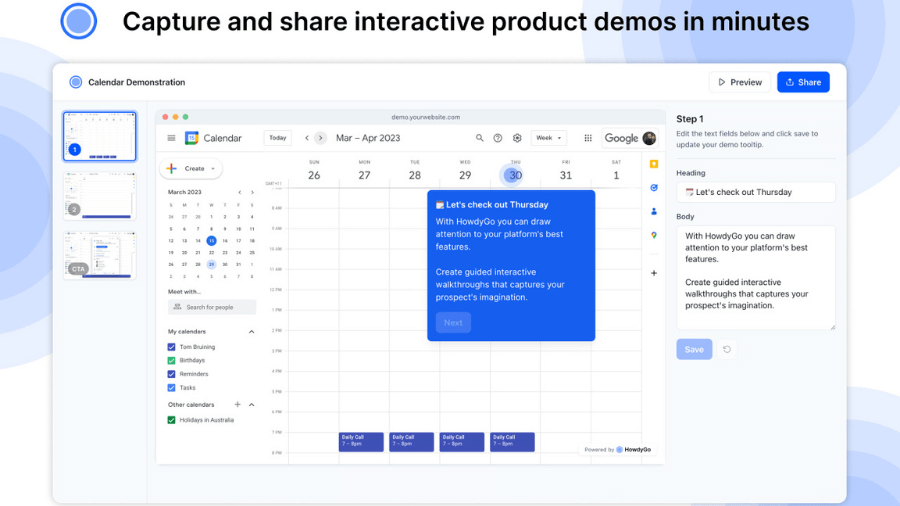The height and width of the screenshot is (506, 900).
Task: Select highlighted day 15 in mini calendar
Action: tap(211, 241)
